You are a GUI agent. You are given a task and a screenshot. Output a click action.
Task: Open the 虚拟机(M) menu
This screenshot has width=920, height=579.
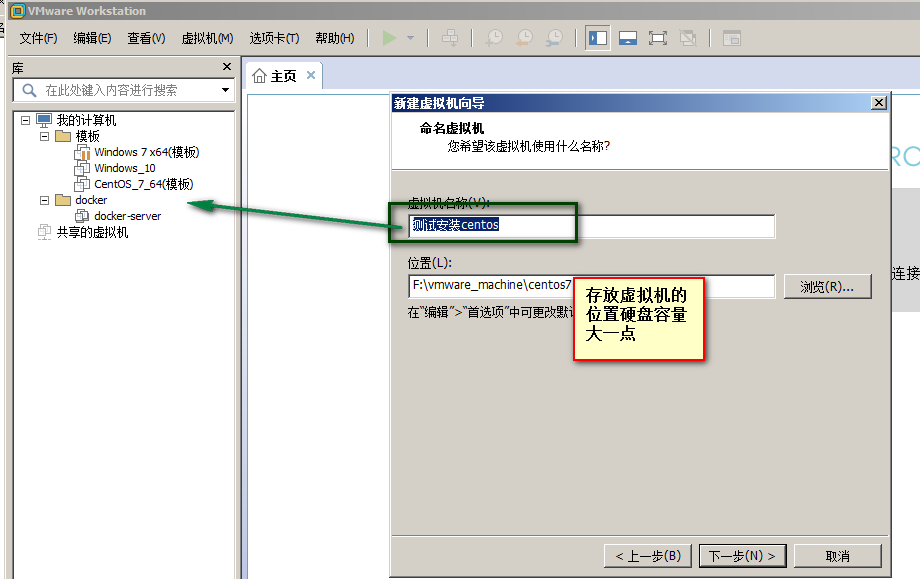click(207, 38)
